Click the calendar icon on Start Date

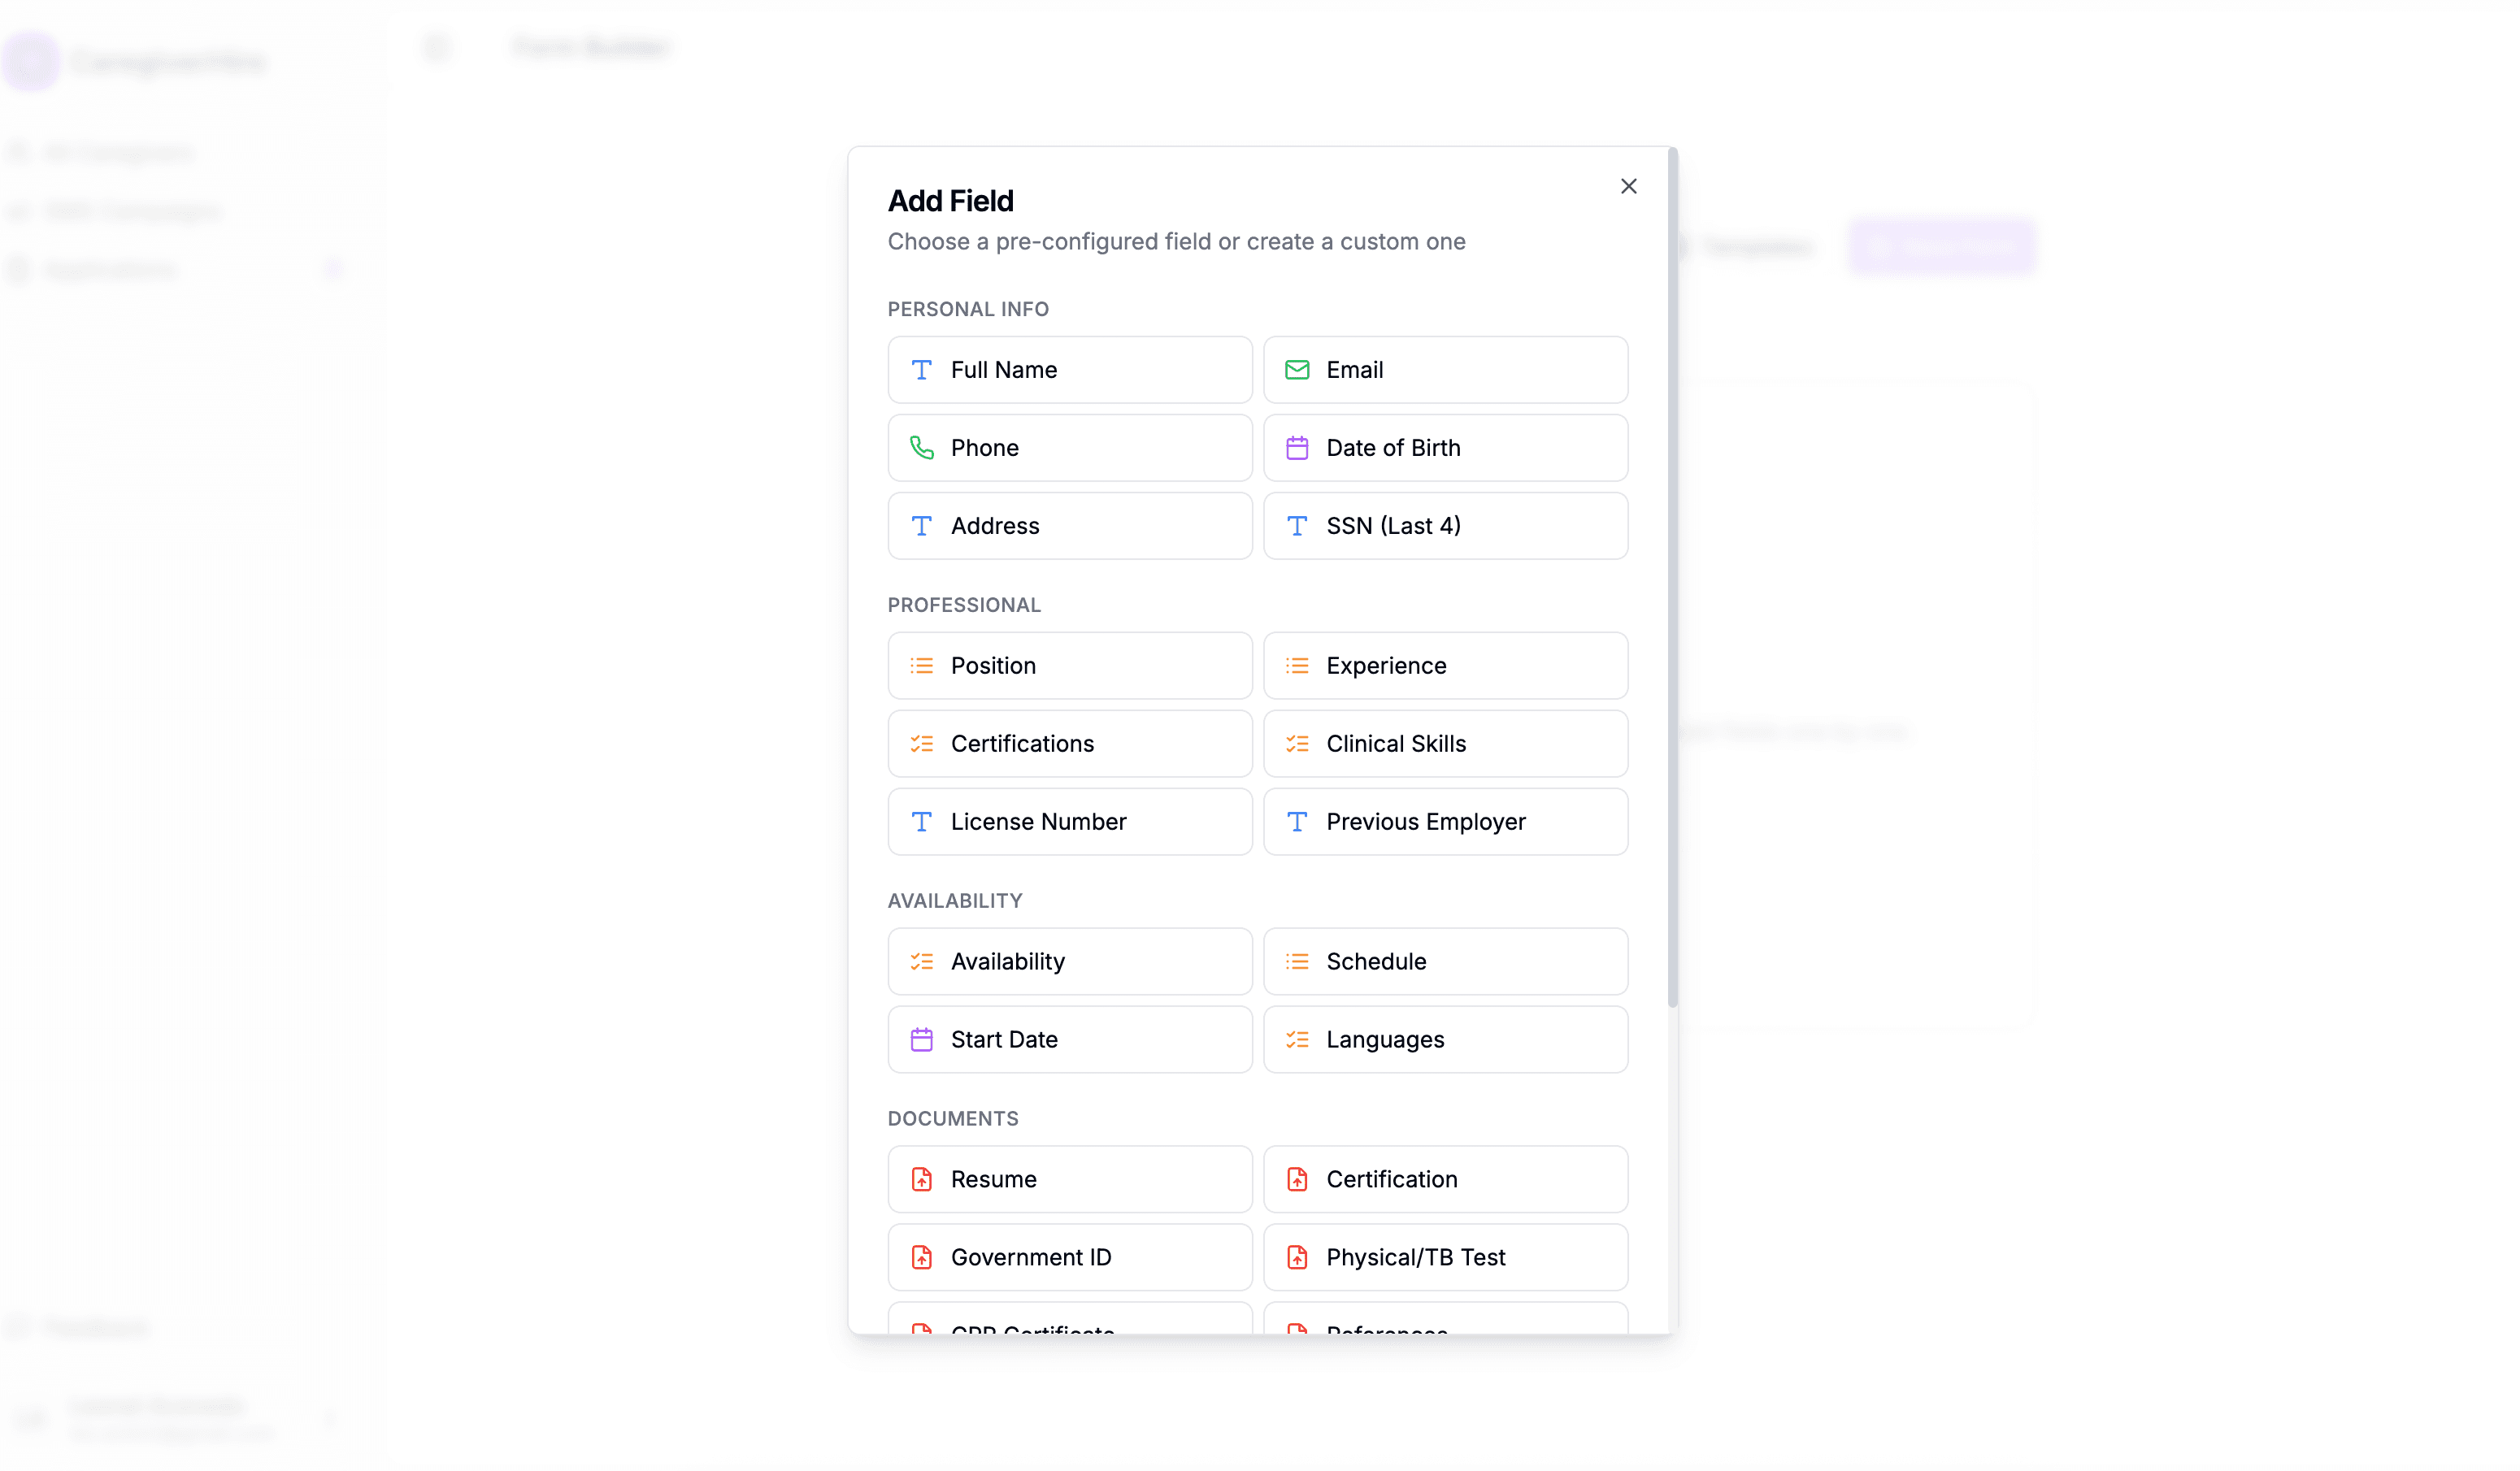[921, 1039]
